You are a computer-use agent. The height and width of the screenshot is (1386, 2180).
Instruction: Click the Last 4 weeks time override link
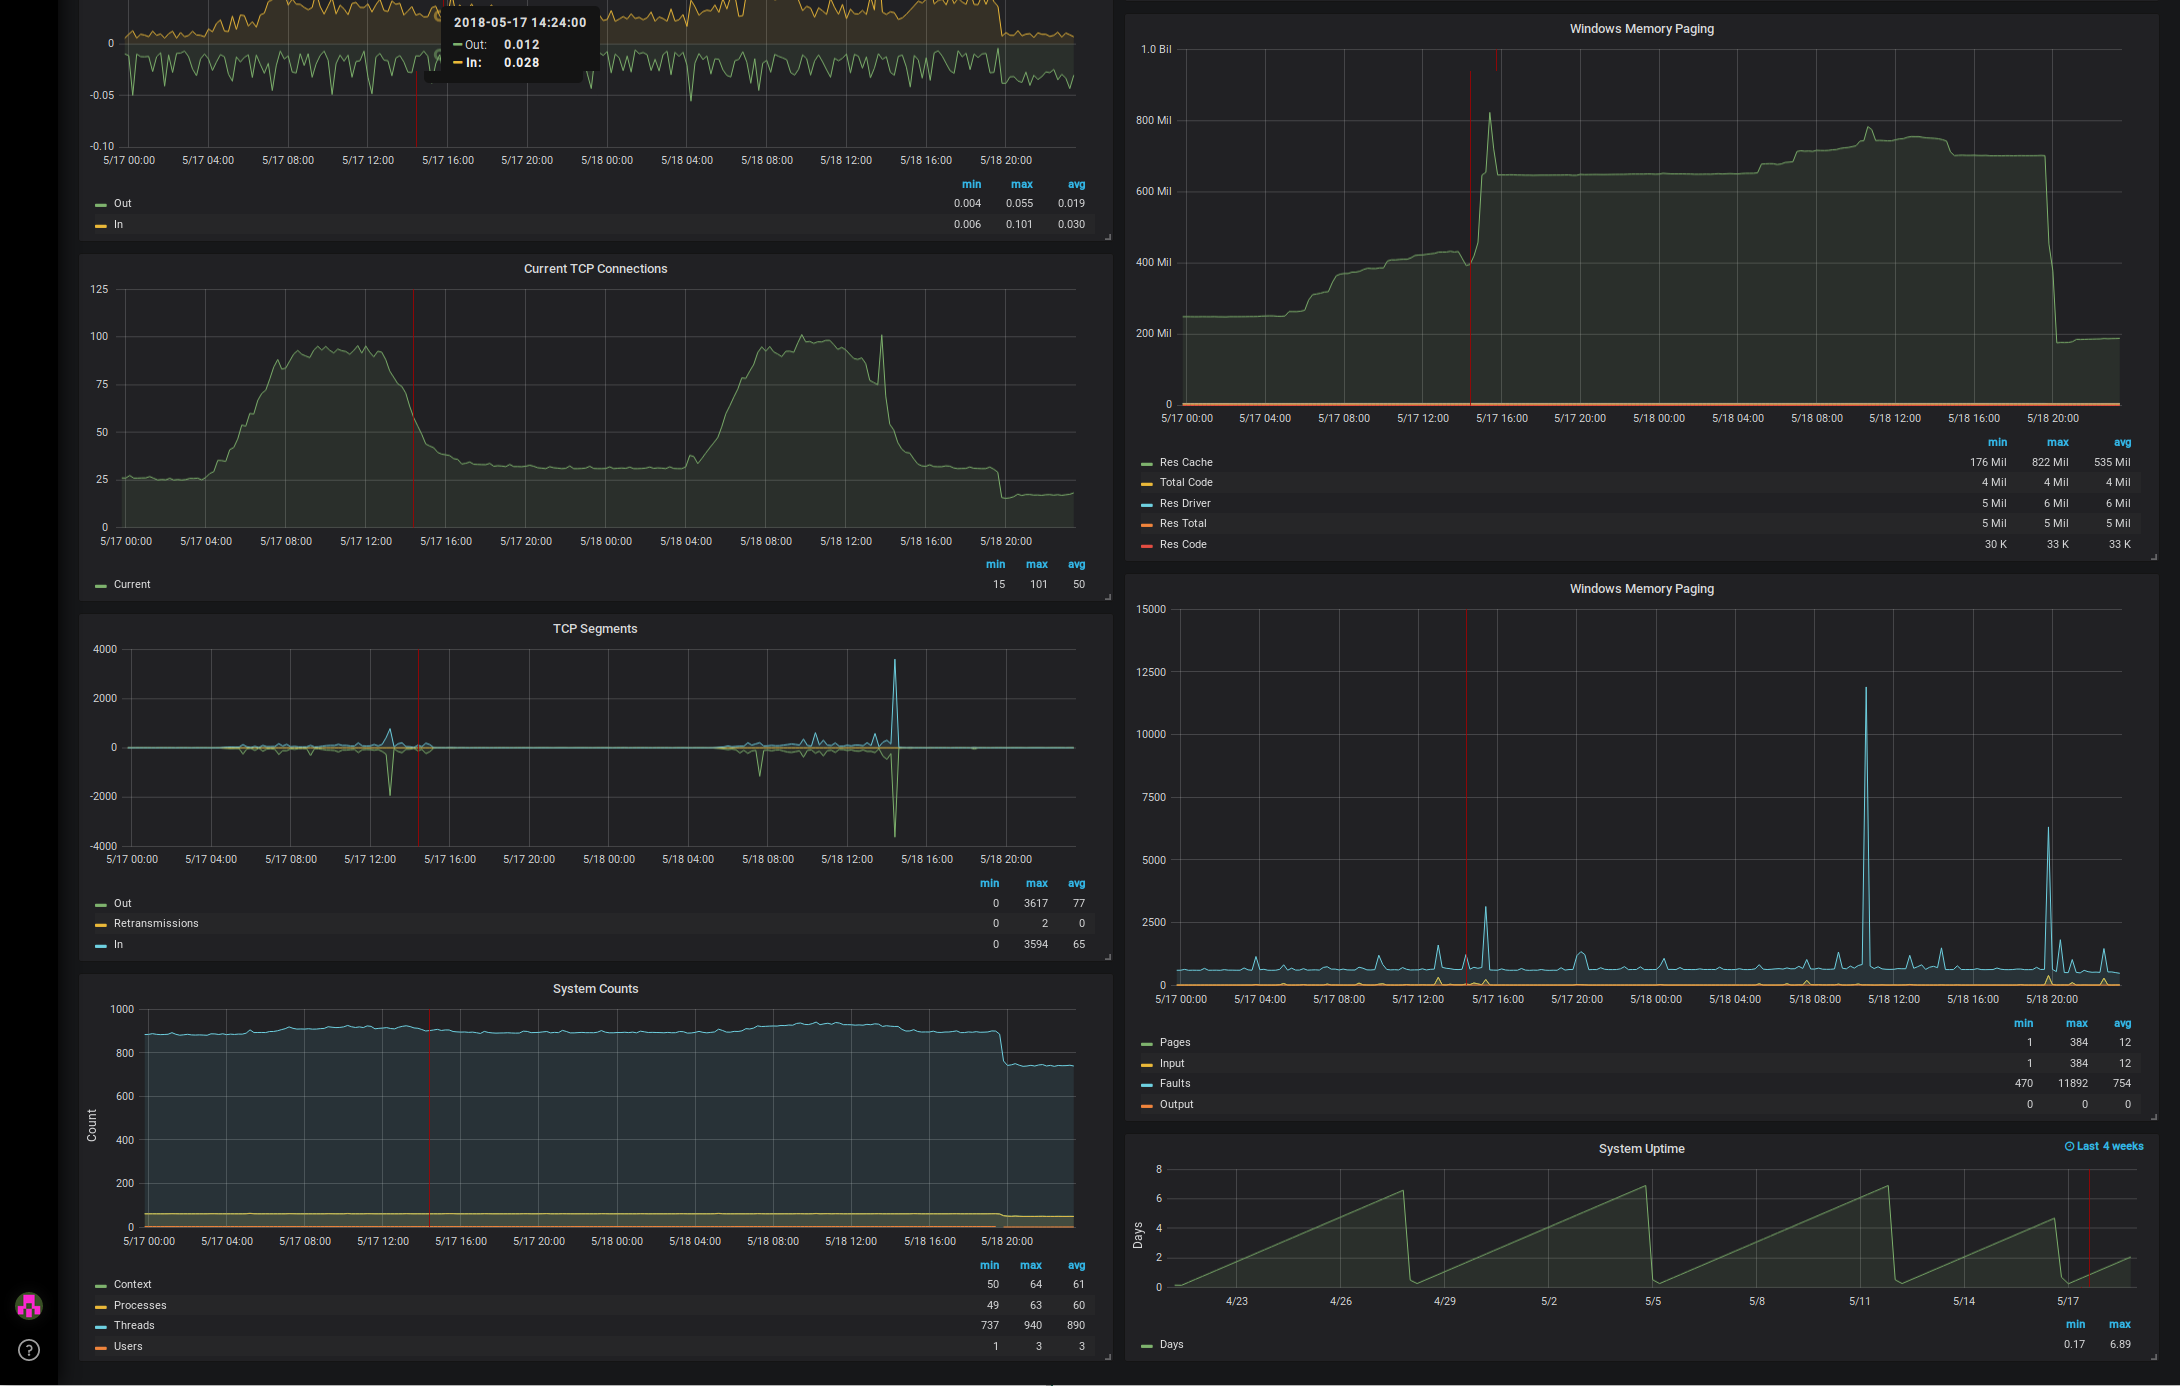tap(2109, 1147)
